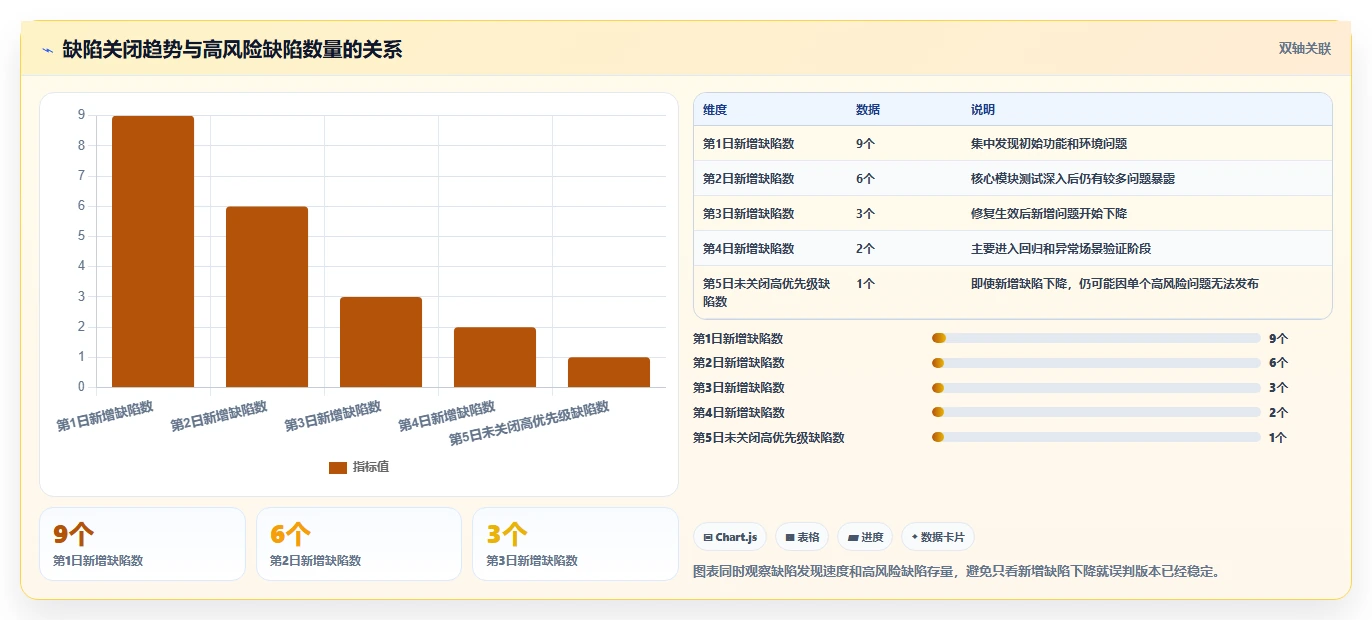Click the 指标值 legend label
The width and height of the screenshot is (1372, 620).
(371, 467)
